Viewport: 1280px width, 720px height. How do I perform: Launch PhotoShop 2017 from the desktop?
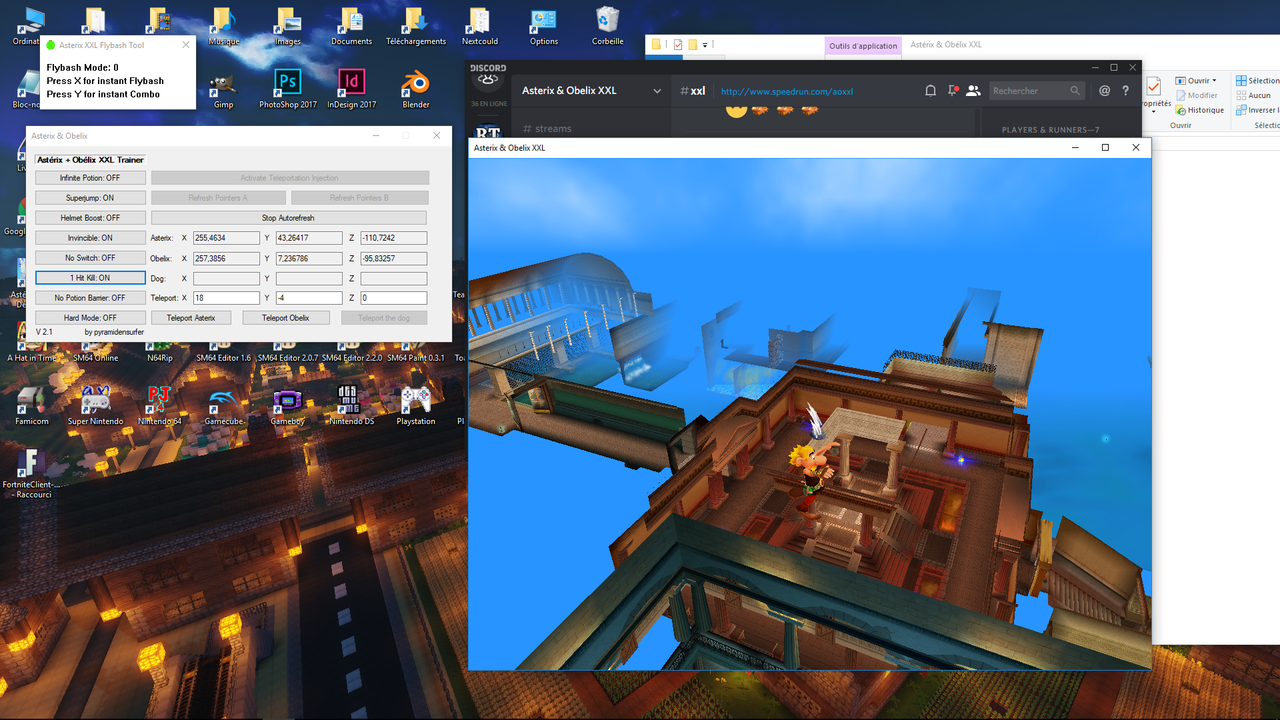287,90
